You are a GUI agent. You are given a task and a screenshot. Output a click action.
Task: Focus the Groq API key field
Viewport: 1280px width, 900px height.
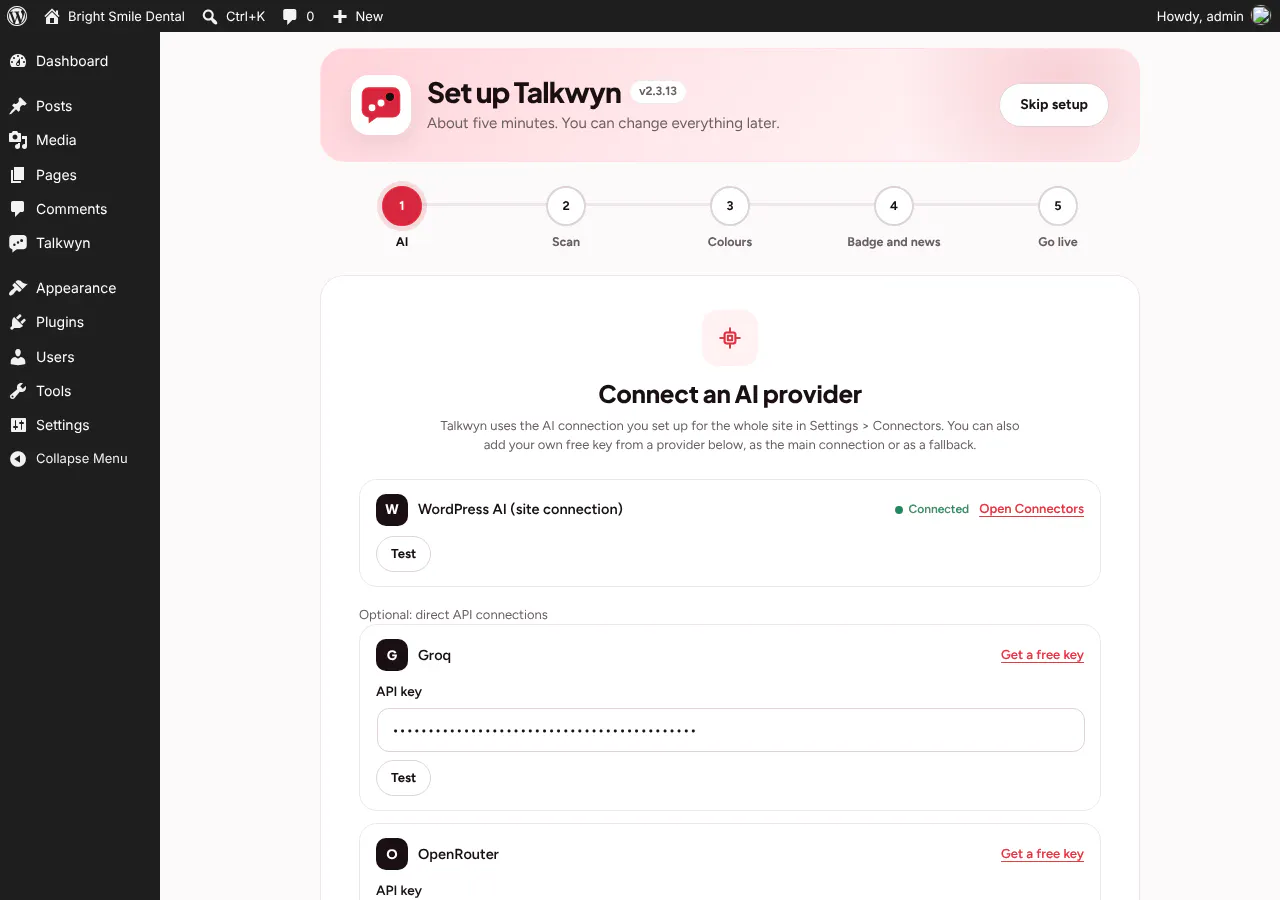tap(731, 730)
